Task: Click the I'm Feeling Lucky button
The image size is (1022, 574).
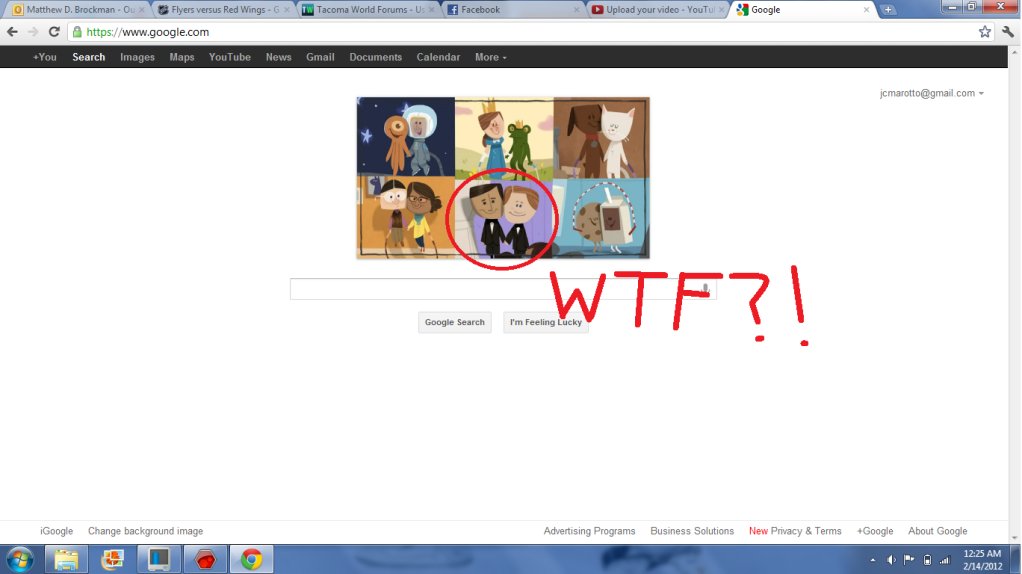Action: pyautogui.click(x=546, y=322)
